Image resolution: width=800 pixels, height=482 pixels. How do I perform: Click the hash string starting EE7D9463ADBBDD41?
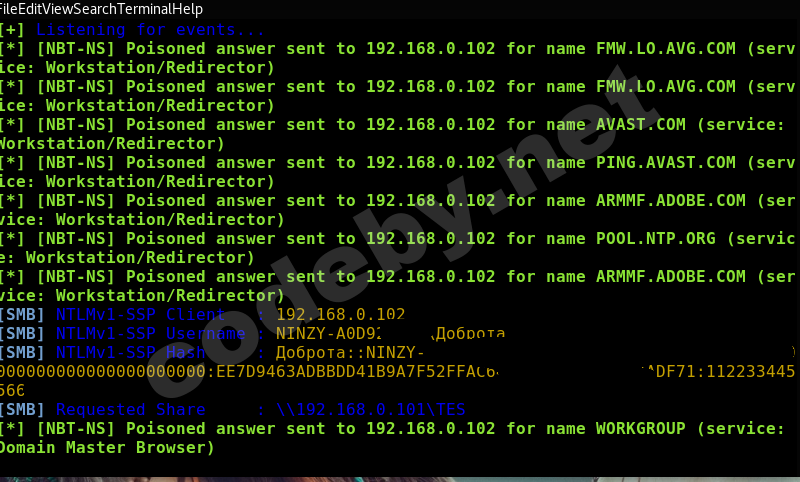click(357, 372)
